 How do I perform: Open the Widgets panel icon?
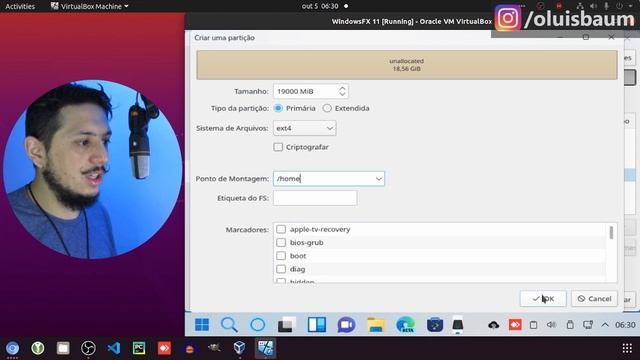pyautogui.click(x=317, y=325)
